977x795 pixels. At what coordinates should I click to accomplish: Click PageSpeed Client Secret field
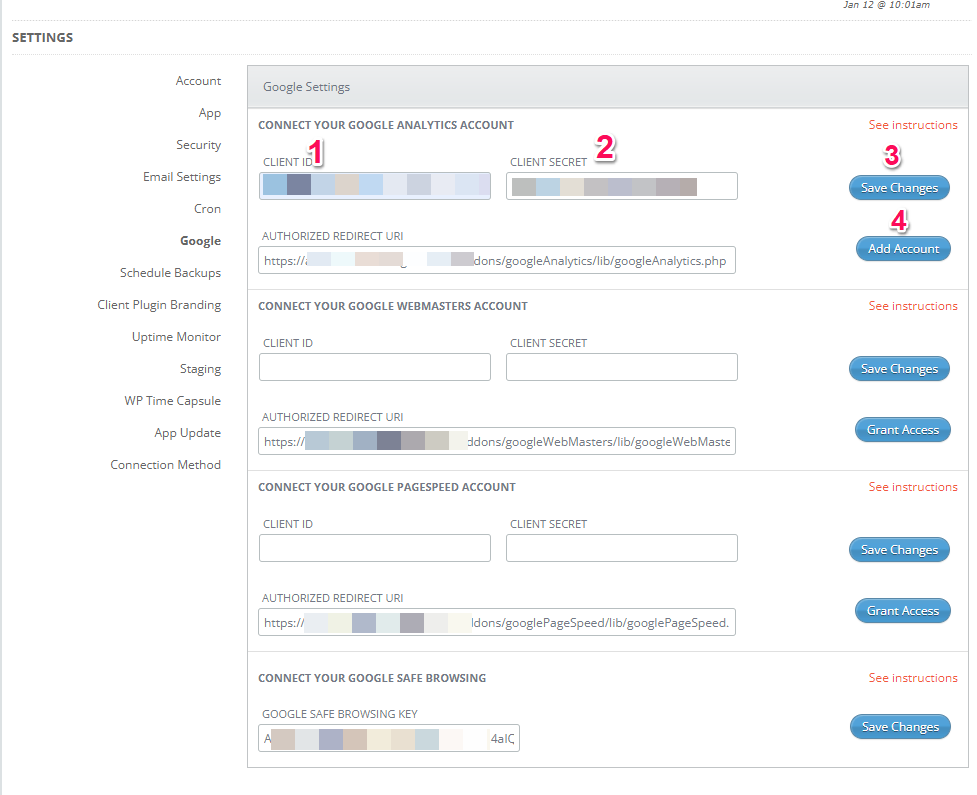point(621,548)
